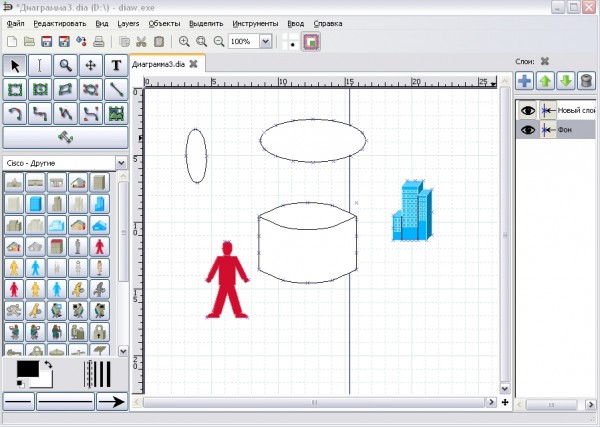Click the Copy icon in toolbar

124,41
